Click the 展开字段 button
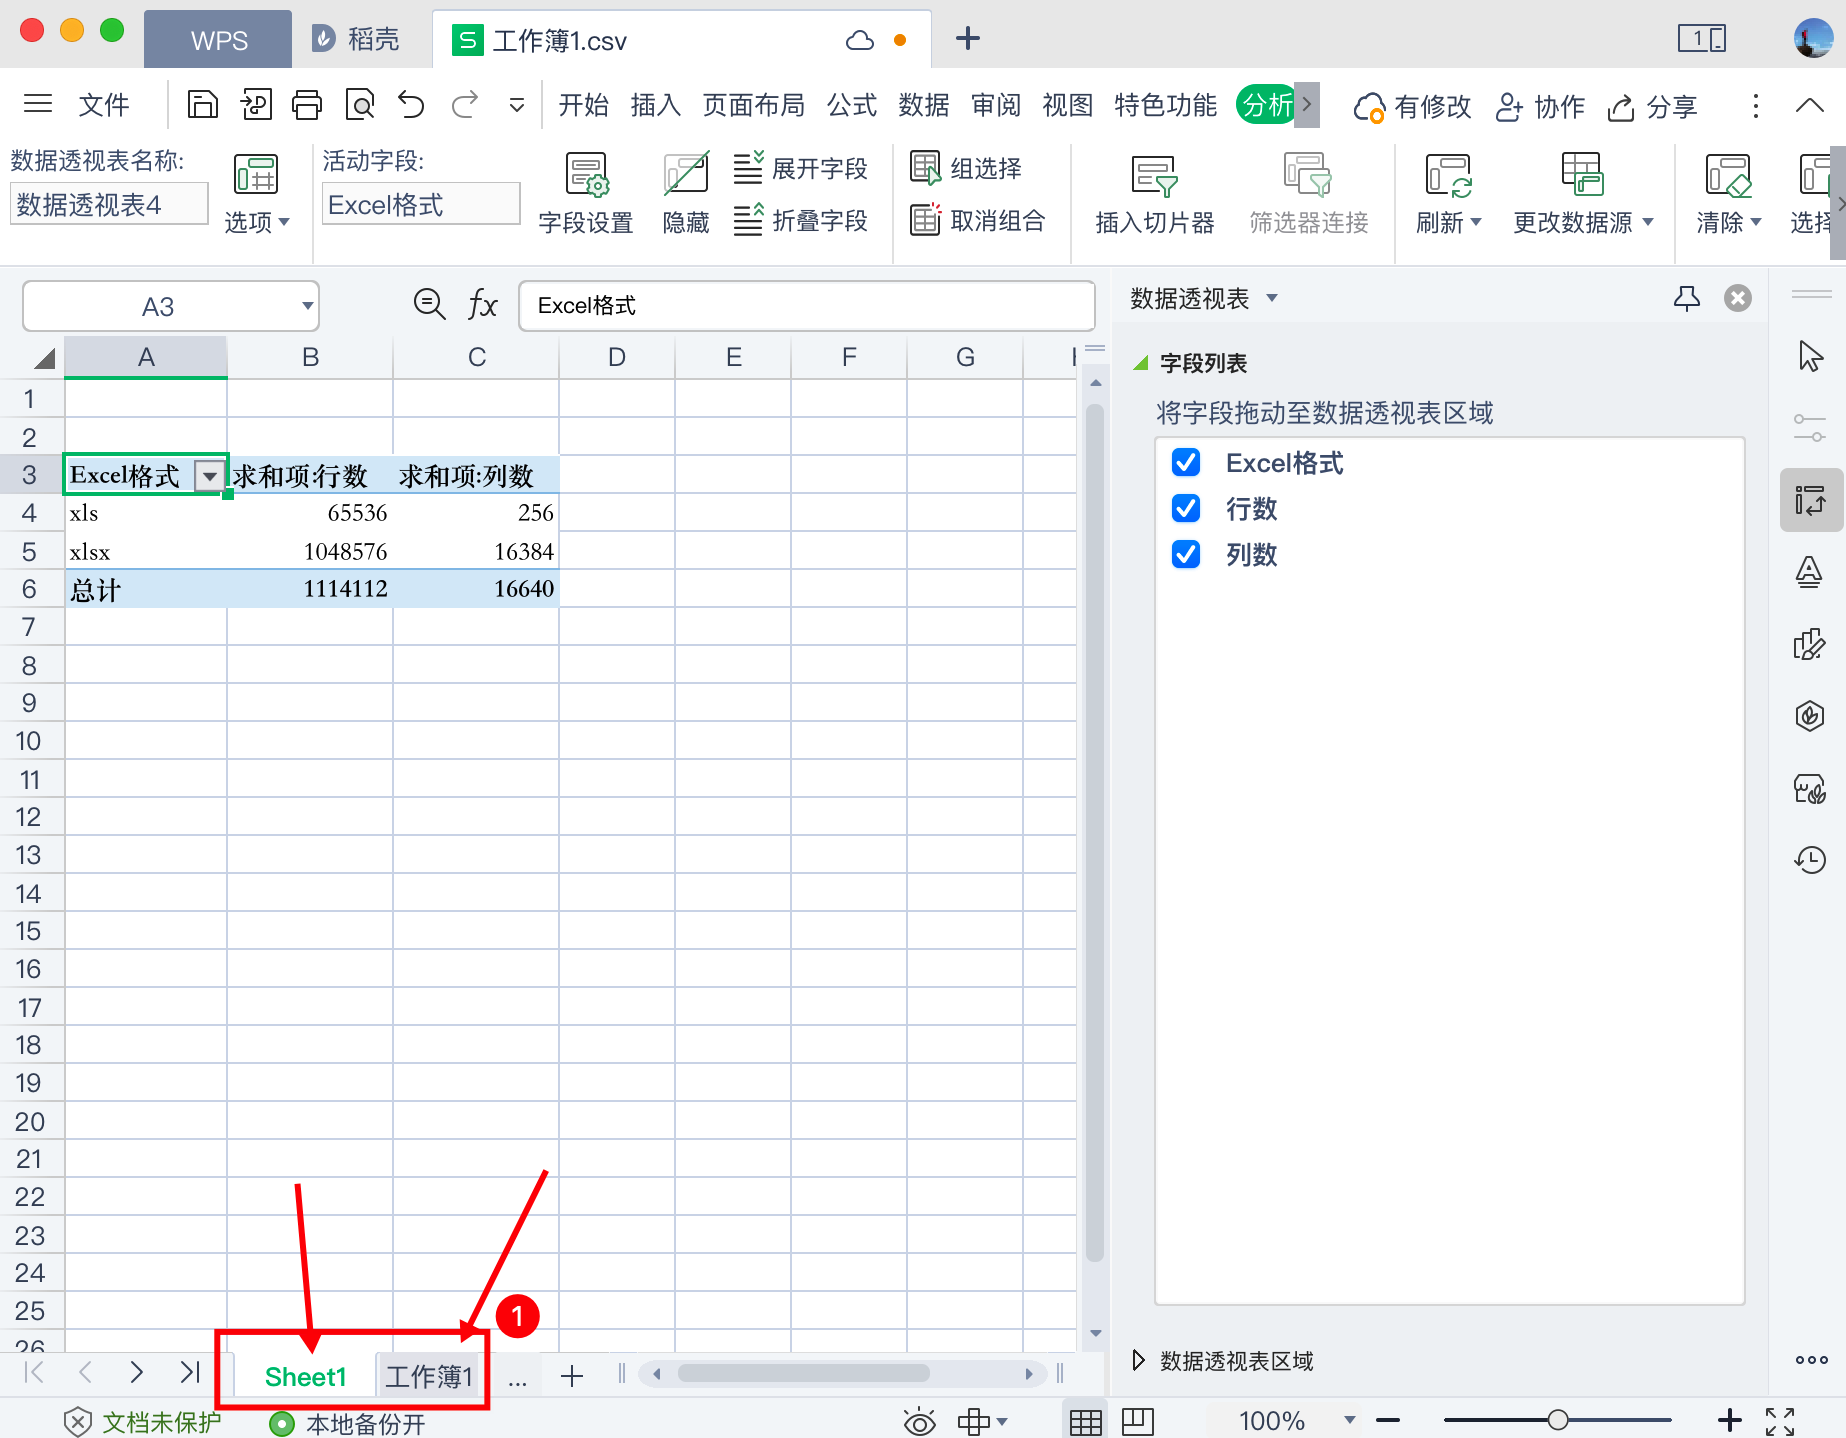 coord(801,168)
